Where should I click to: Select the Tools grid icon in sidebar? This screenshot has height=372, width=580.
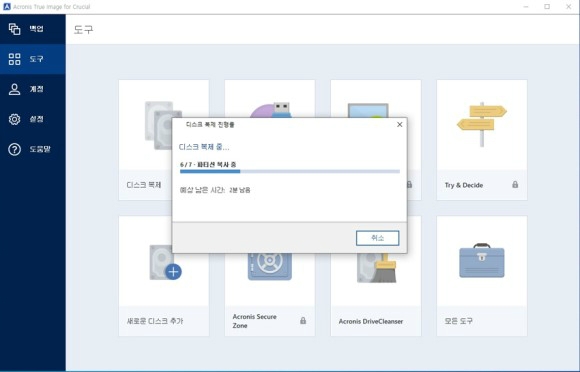[x=14, y=59]
